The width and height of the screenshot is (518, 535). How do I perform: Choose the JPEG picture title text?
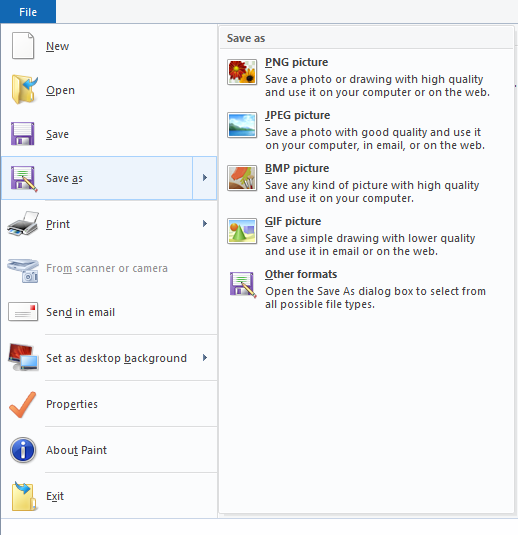(x=297, y=115)
